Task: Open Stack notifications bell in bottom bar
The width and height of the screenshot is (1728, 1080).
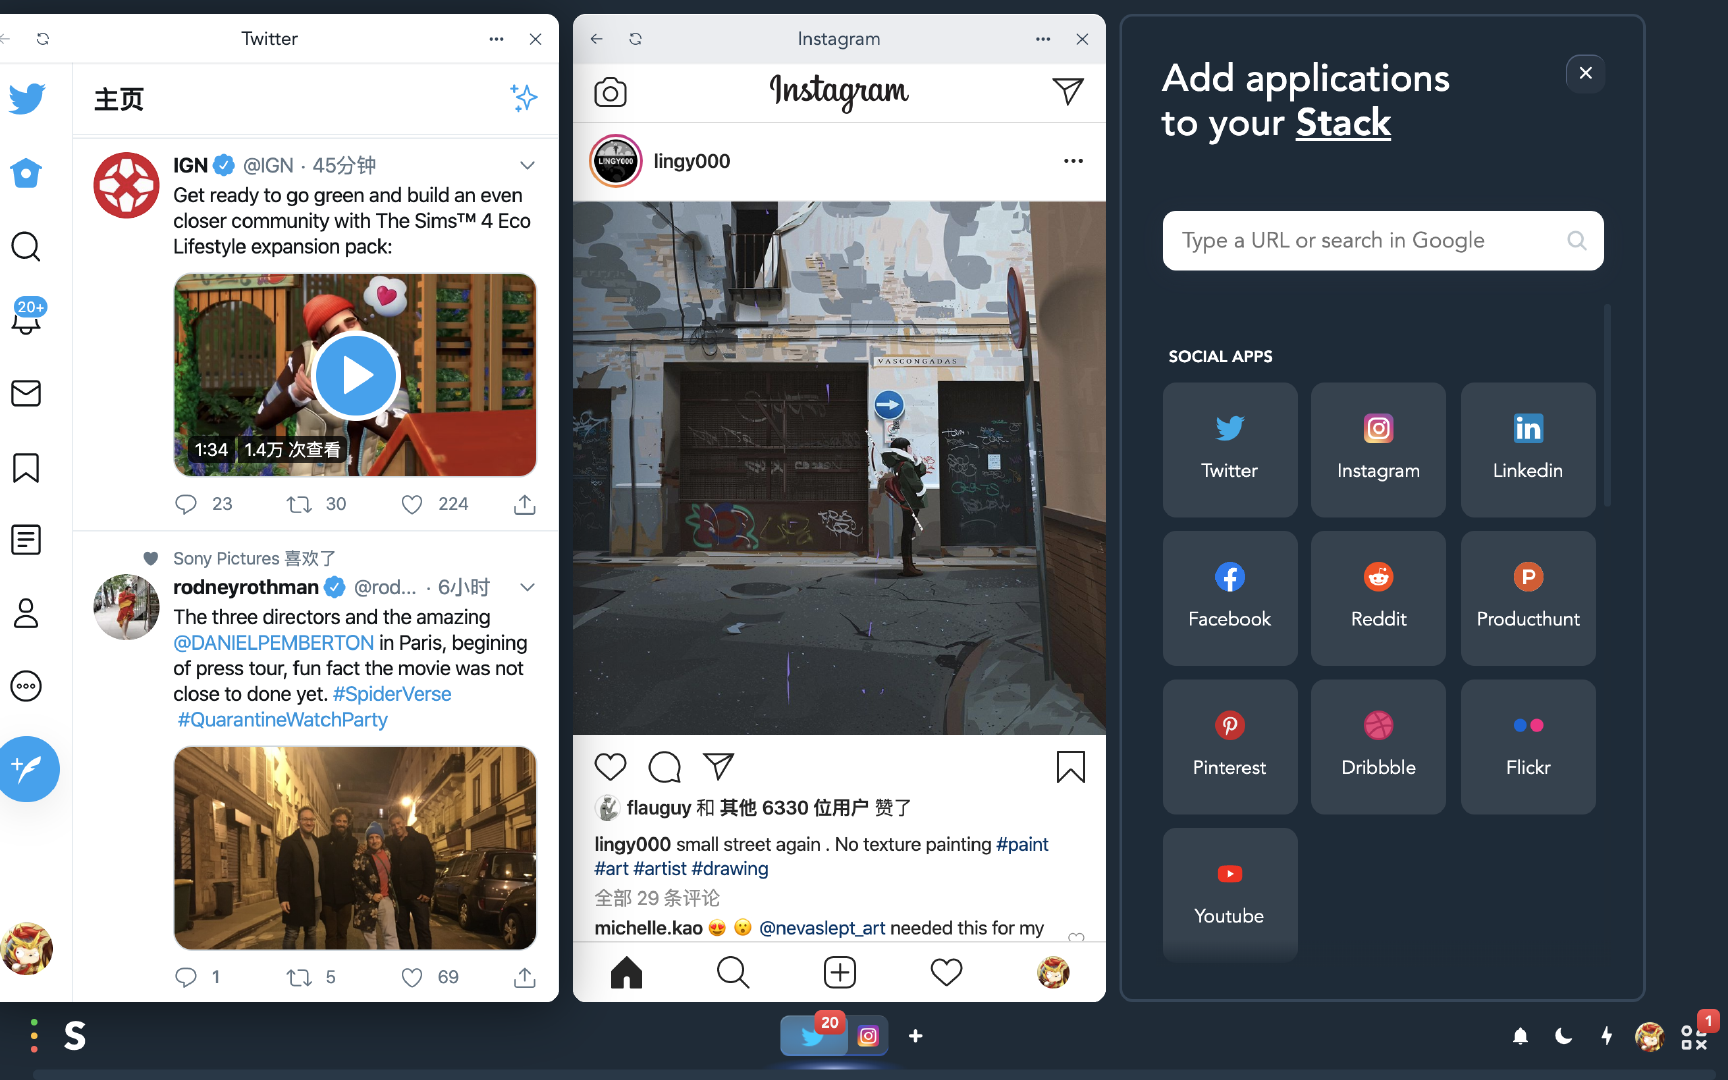Action: point(1520,1036)
